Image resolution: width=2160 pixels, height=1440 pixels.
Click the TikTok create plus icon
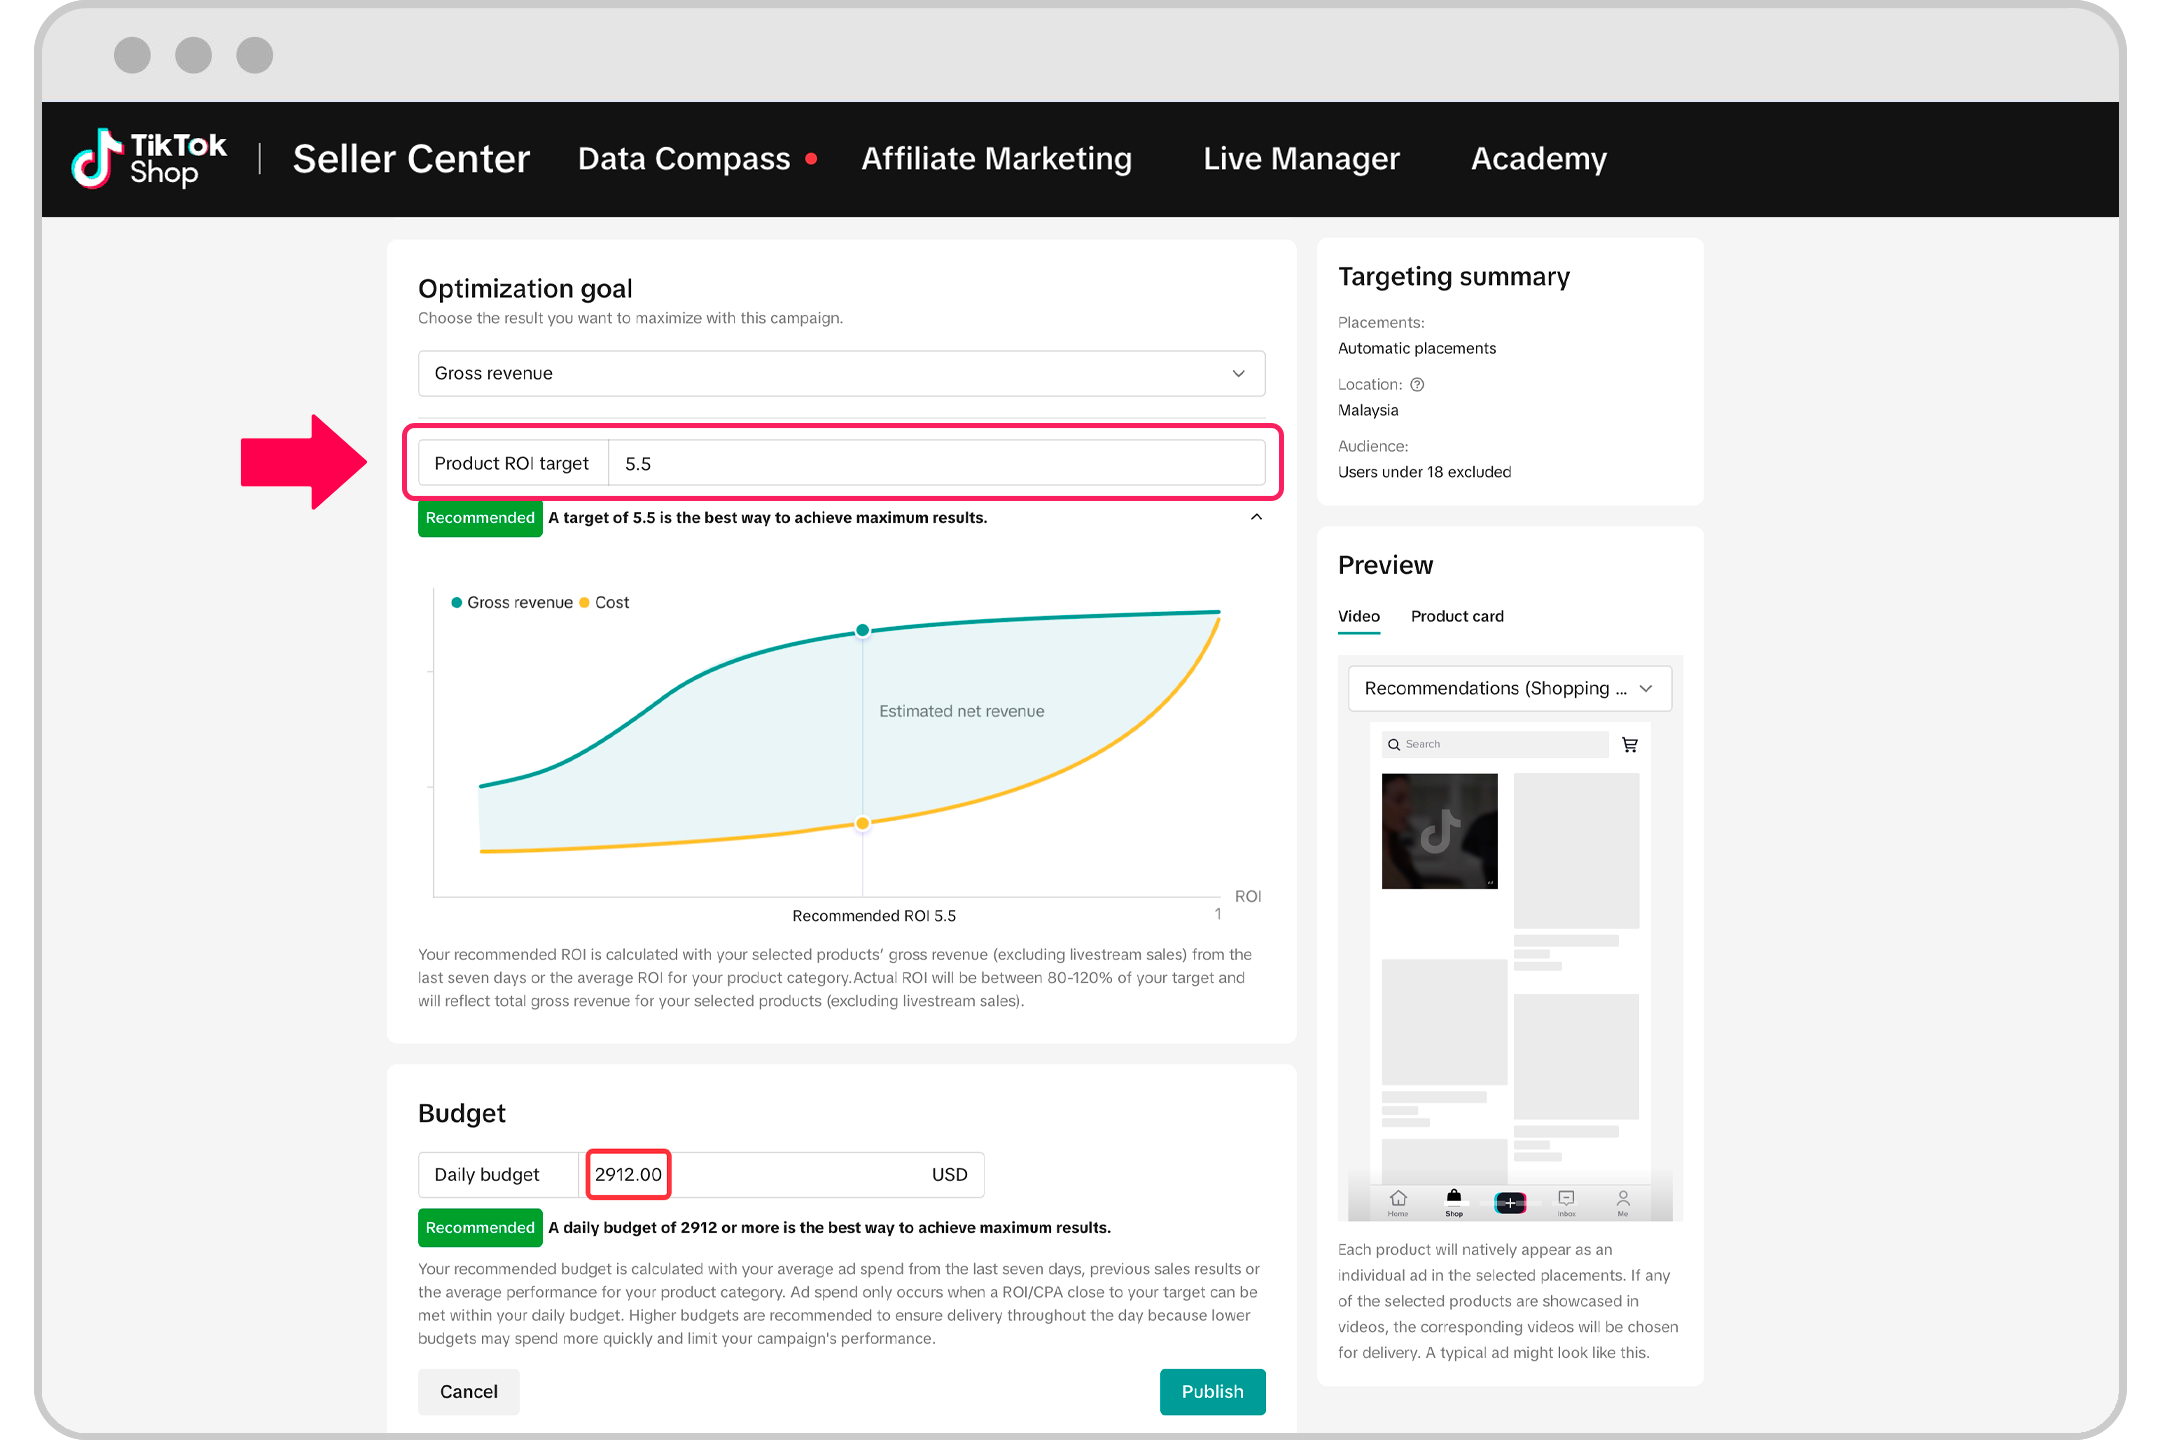click(1510, 1202)
